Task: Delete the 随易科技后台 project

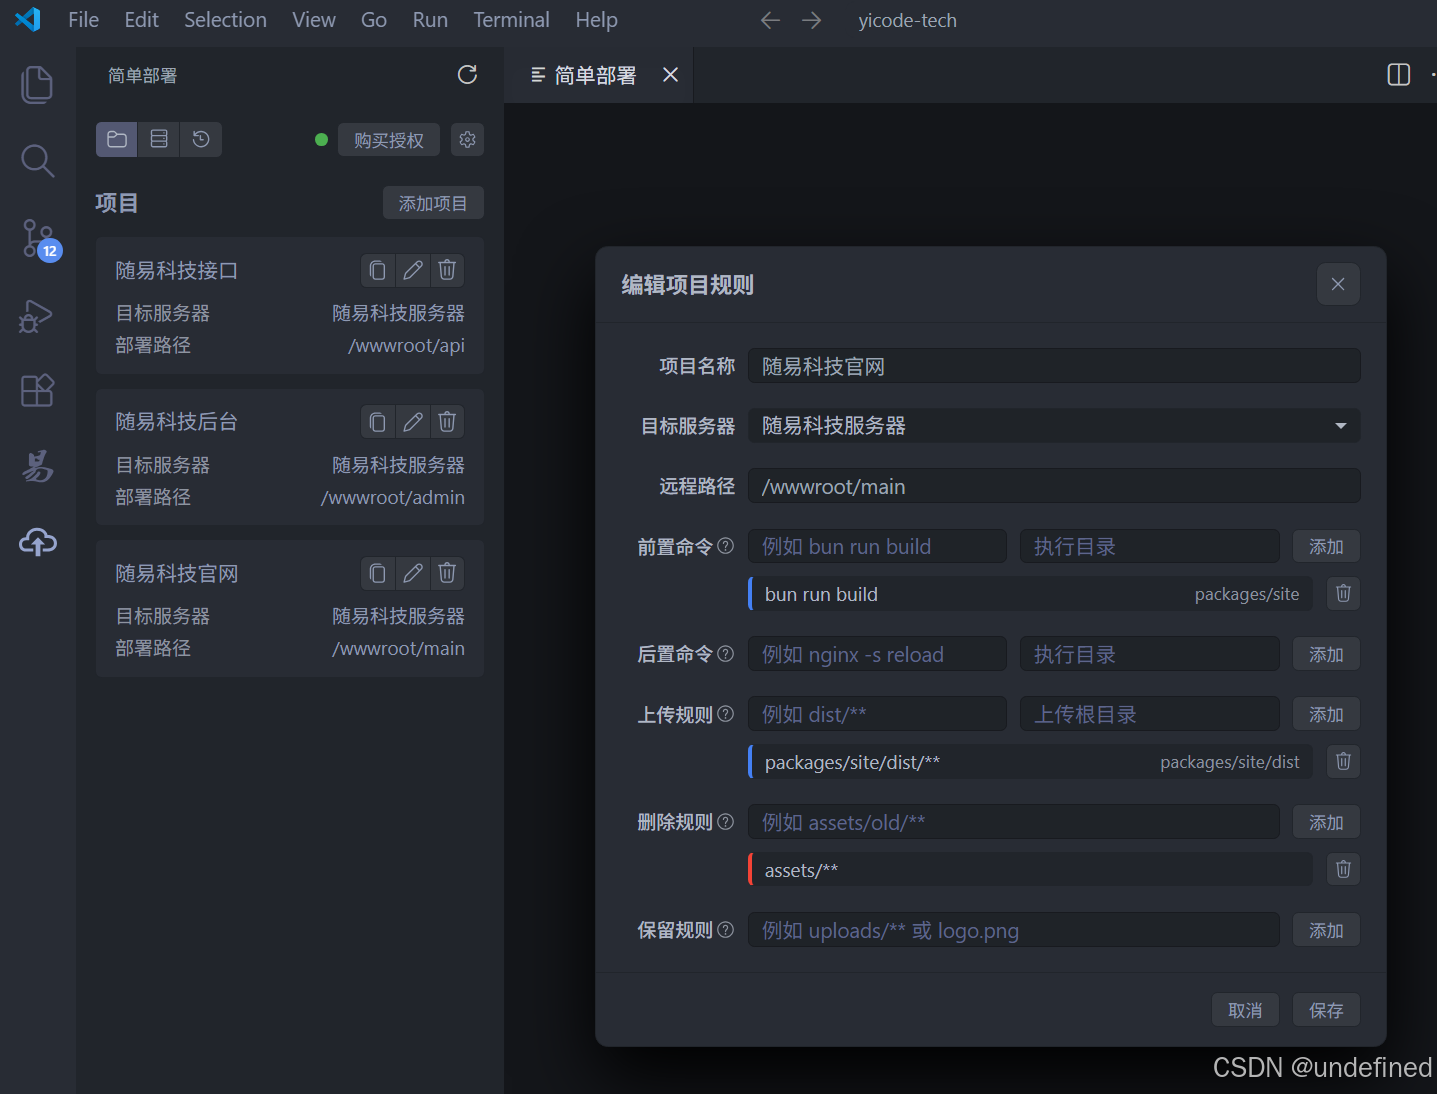Action: [x=447, y=422]
